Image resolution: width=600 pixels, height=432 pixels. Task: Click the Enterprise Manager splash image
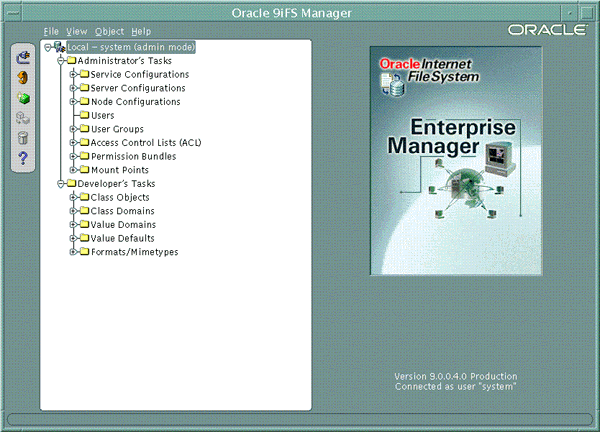point(456,161)
